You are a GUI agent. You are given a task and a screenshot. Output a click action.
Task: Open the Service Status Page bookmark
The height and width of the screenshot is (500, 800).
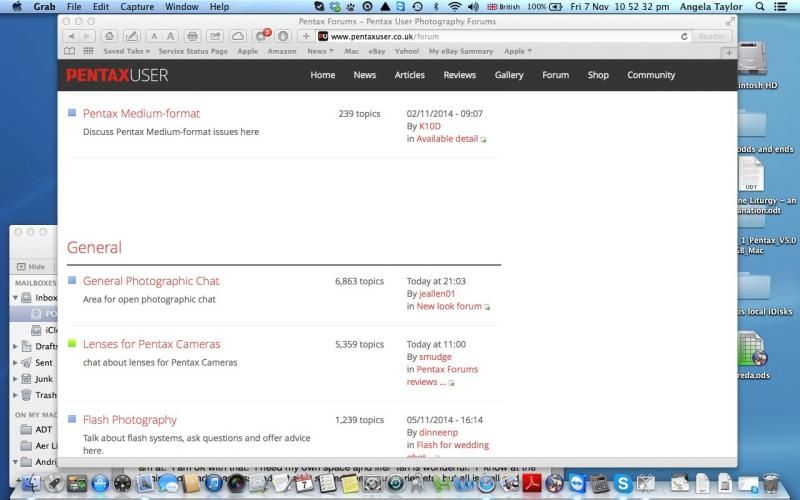pyautogui.click(x=193, y=51)
